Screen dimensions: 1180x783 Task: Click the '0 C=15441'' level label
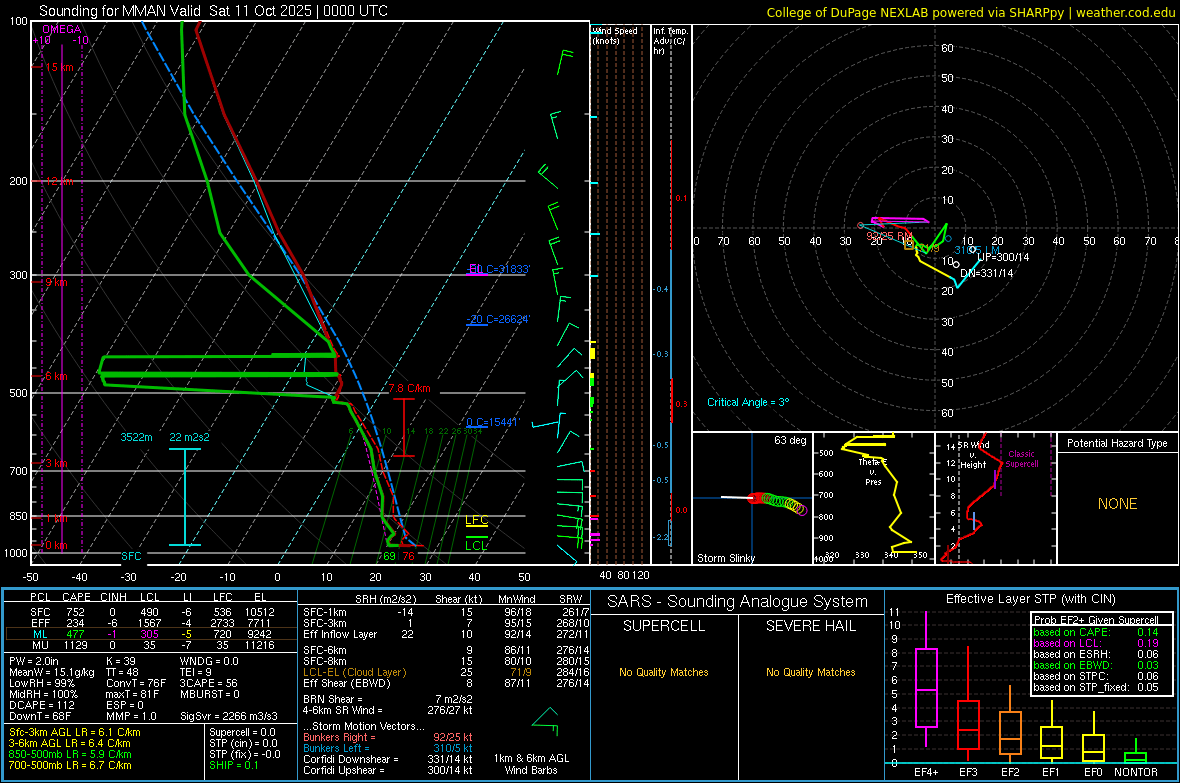click(x=492, y=422)
